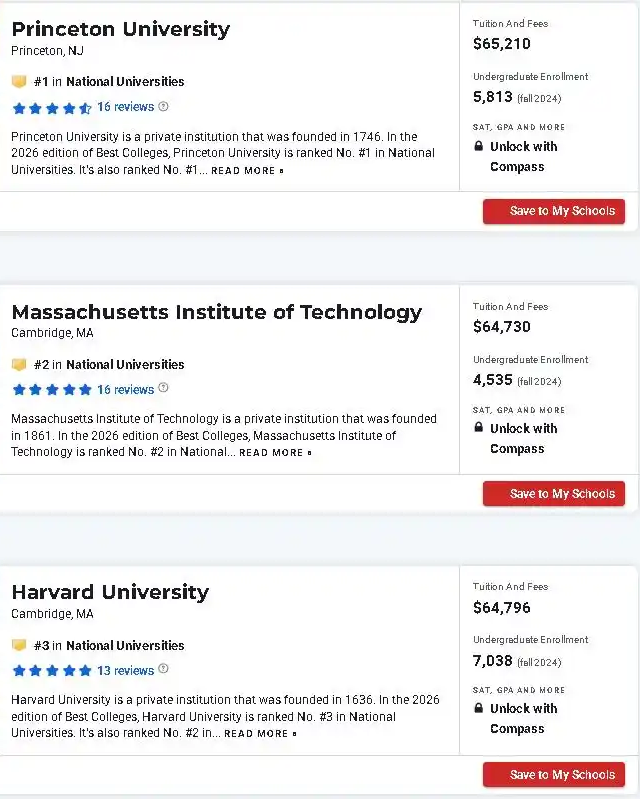Save Harvard University to My Schools
Viewport: 640px width, 799px height.
point(554,775)
